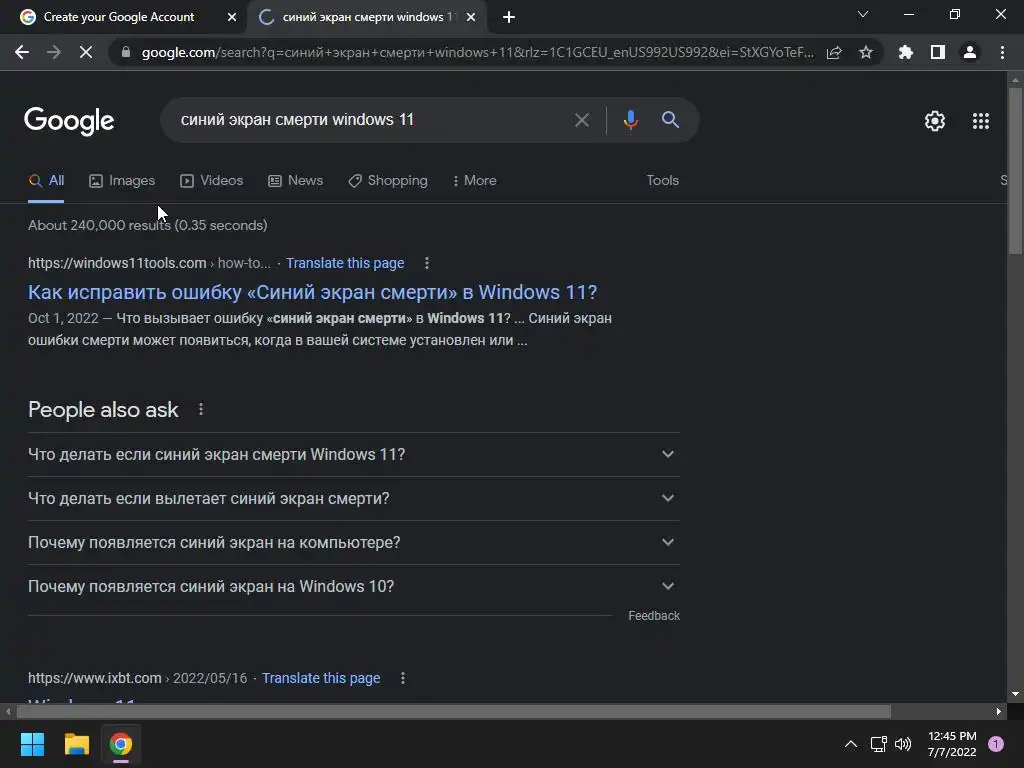The width and height of the screenshot is (1024, 768).
Task: Click the scroll down arrow
Action: 1015,694
